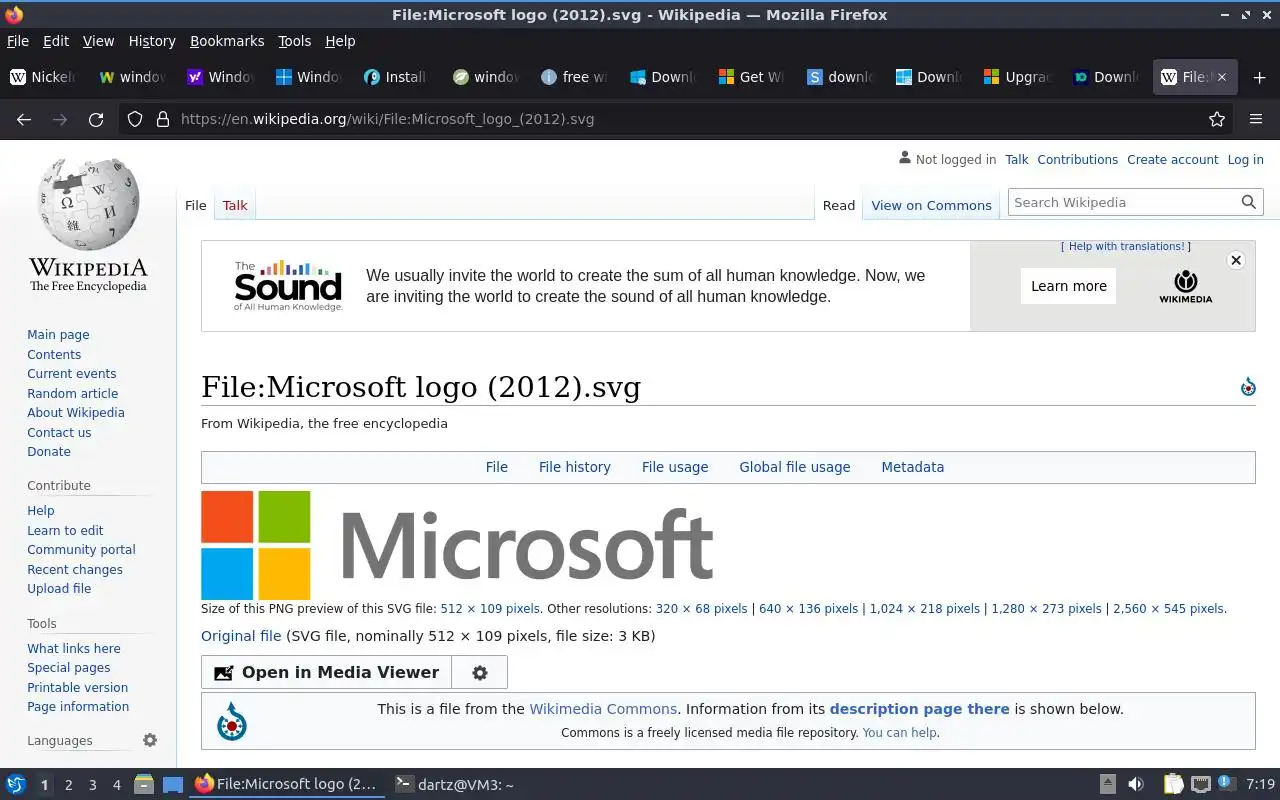
Task: Open the file manager taskbar icon
Action: (x=143, y=784)
